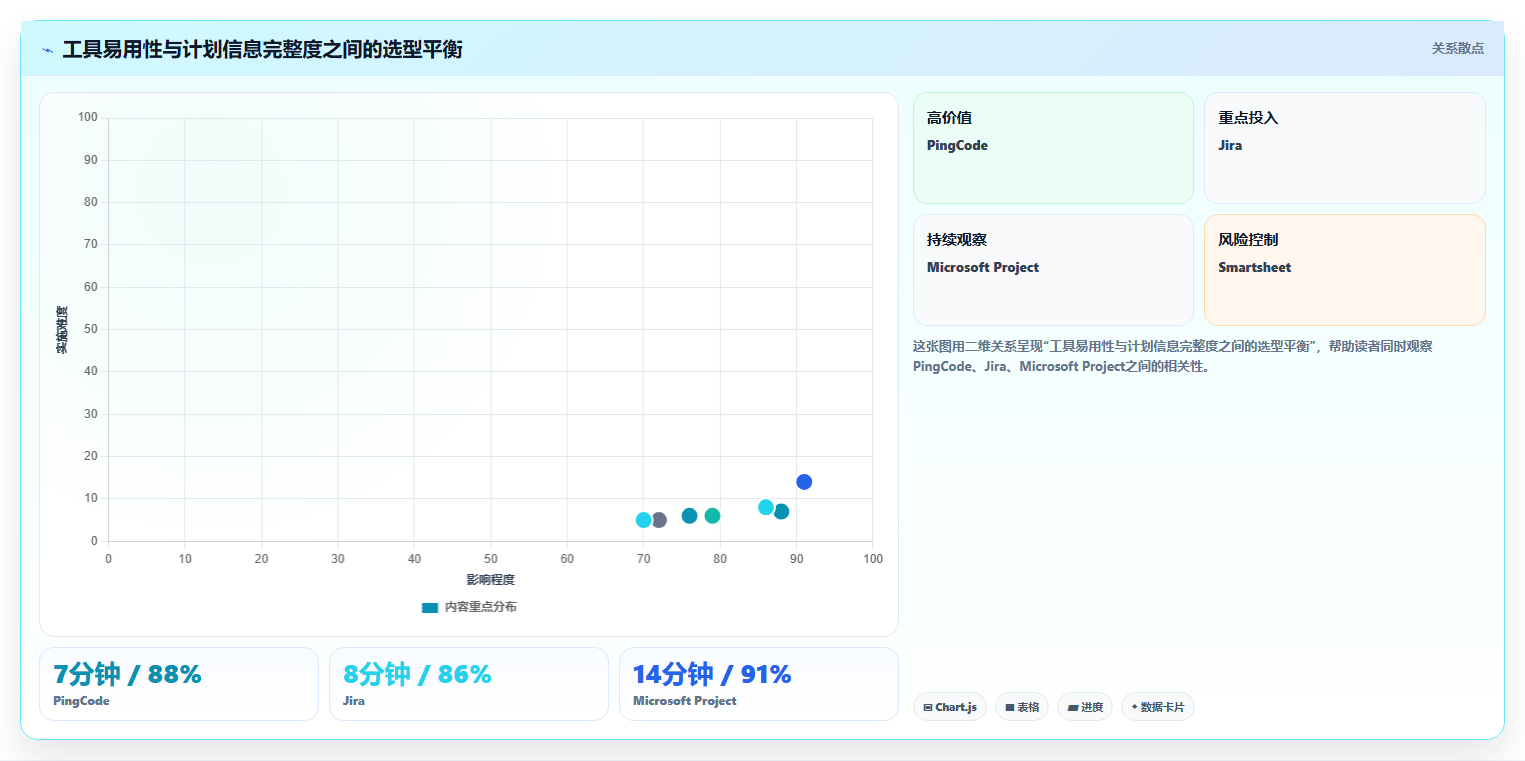Click the Chart.js chip
This screenshot has width=1525, height=761.
(x=950, y=707)
